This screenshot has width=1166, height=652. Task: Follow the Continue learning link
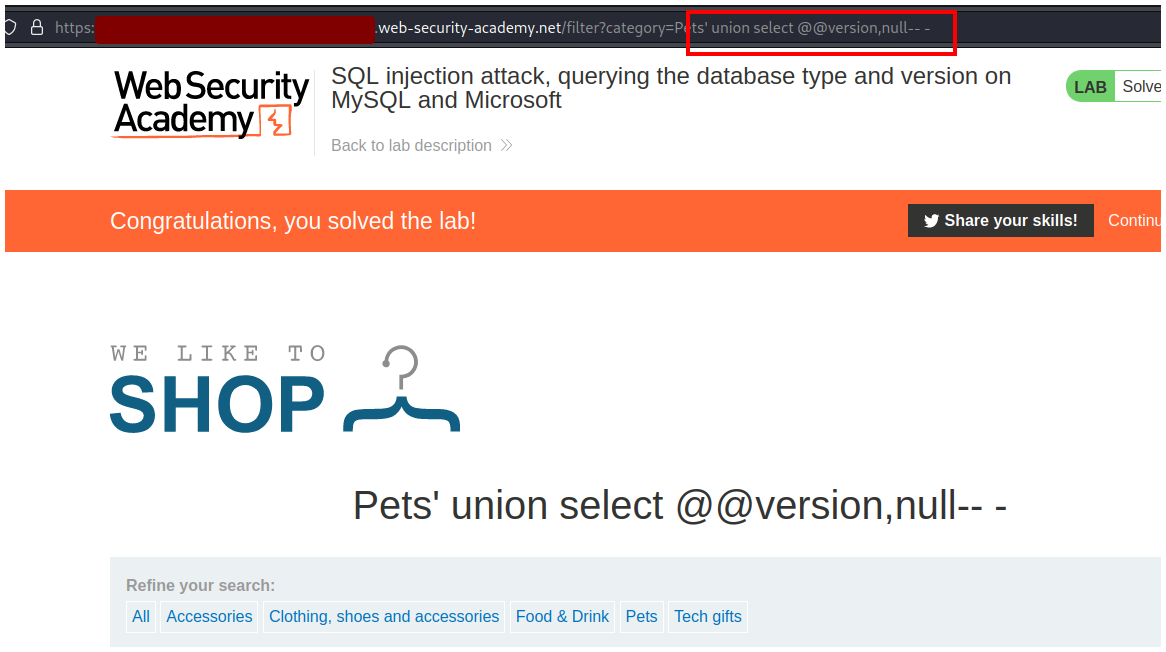[1135, 221]
